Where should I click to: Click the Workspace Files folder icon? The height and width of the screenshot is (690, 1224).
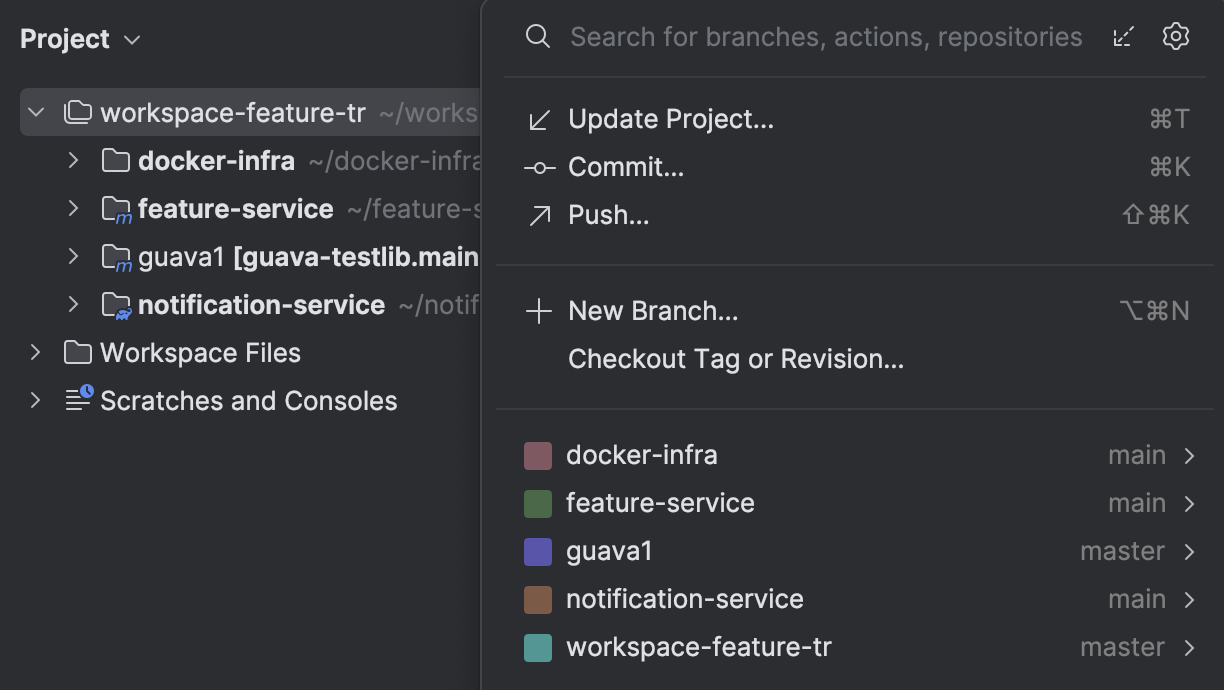click(x=76, y=352)
